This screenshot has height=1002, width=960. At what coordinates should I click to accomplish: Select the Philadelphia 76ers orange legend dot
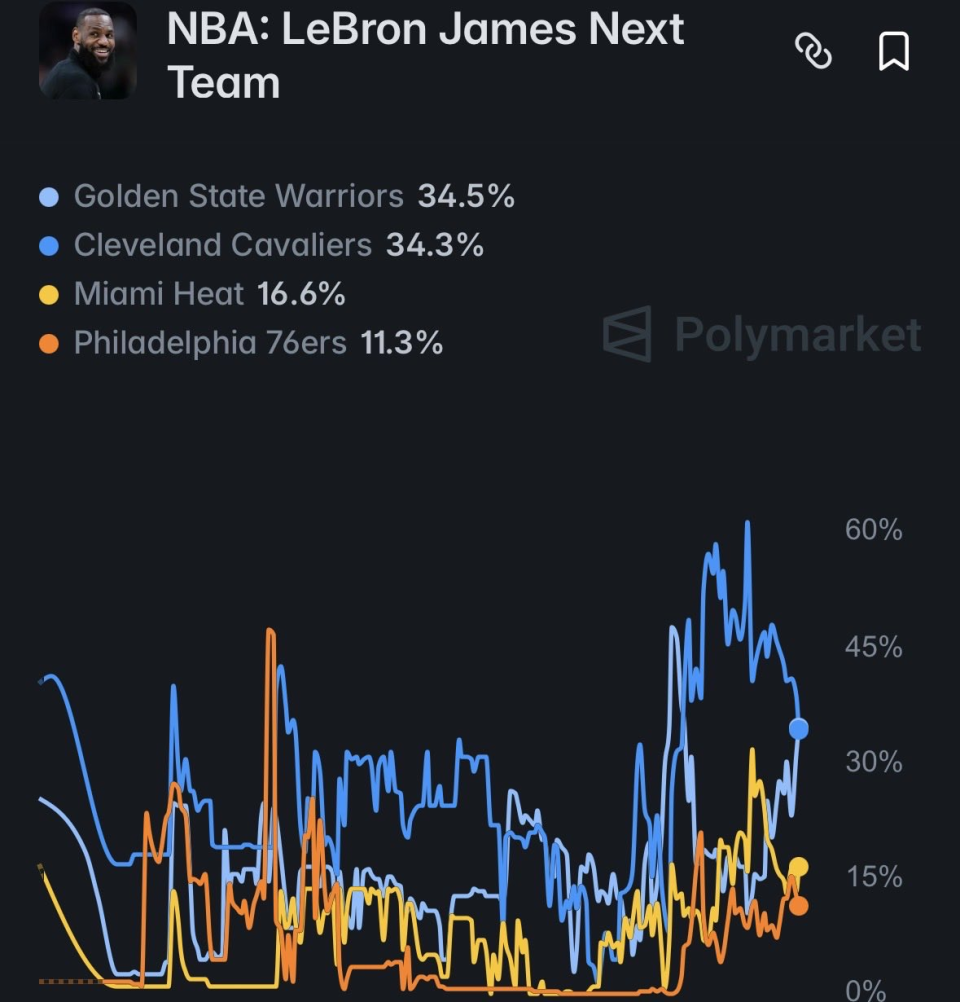click(x=49, y=344)
